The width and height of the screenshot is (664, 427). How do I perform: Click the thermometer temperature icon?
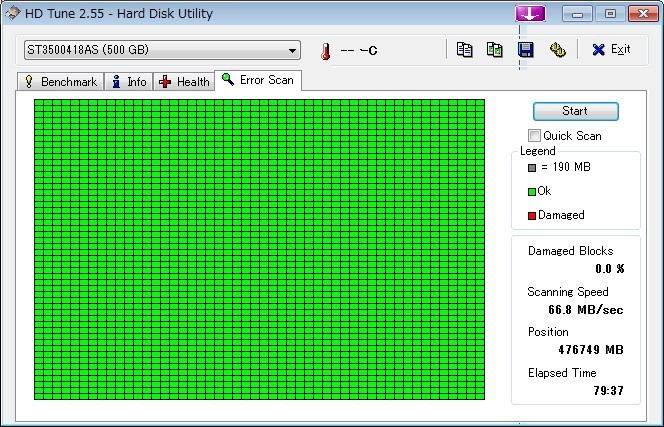[325, 51]
